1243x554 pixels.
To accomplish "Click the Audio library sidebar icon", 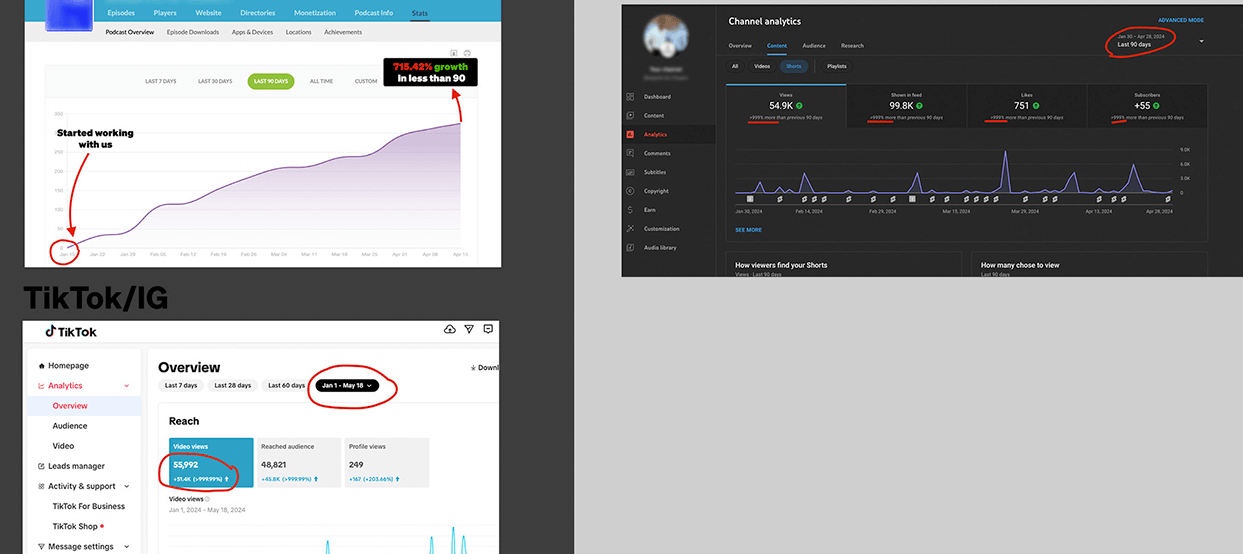I will 630,247.
